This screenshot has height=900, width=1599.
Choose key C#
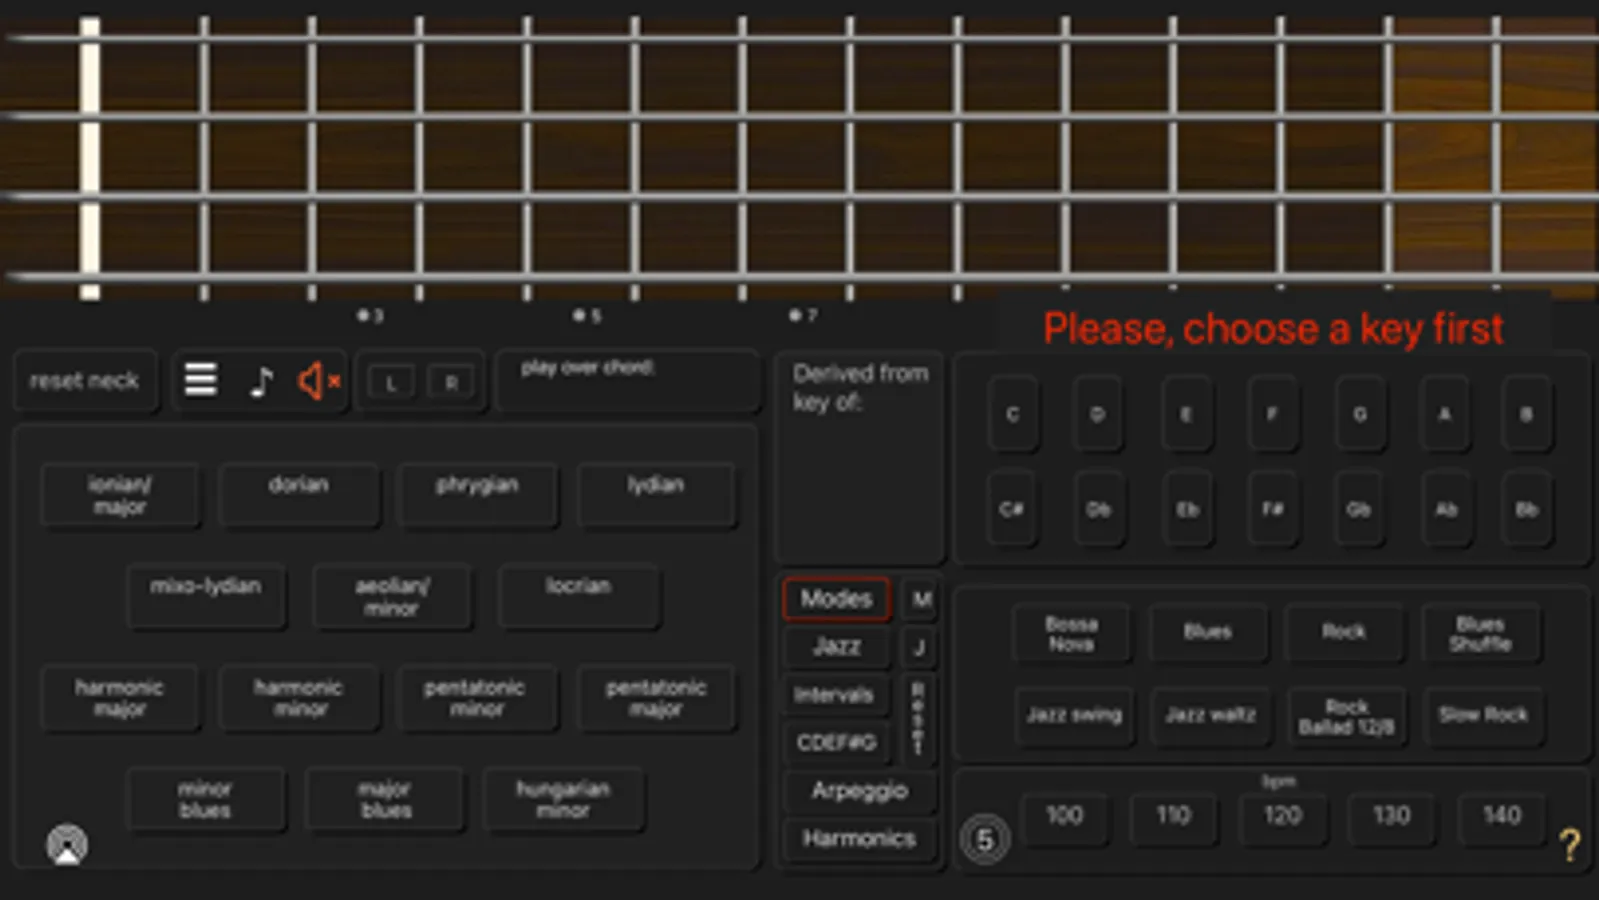click(x=1012, y=509)
